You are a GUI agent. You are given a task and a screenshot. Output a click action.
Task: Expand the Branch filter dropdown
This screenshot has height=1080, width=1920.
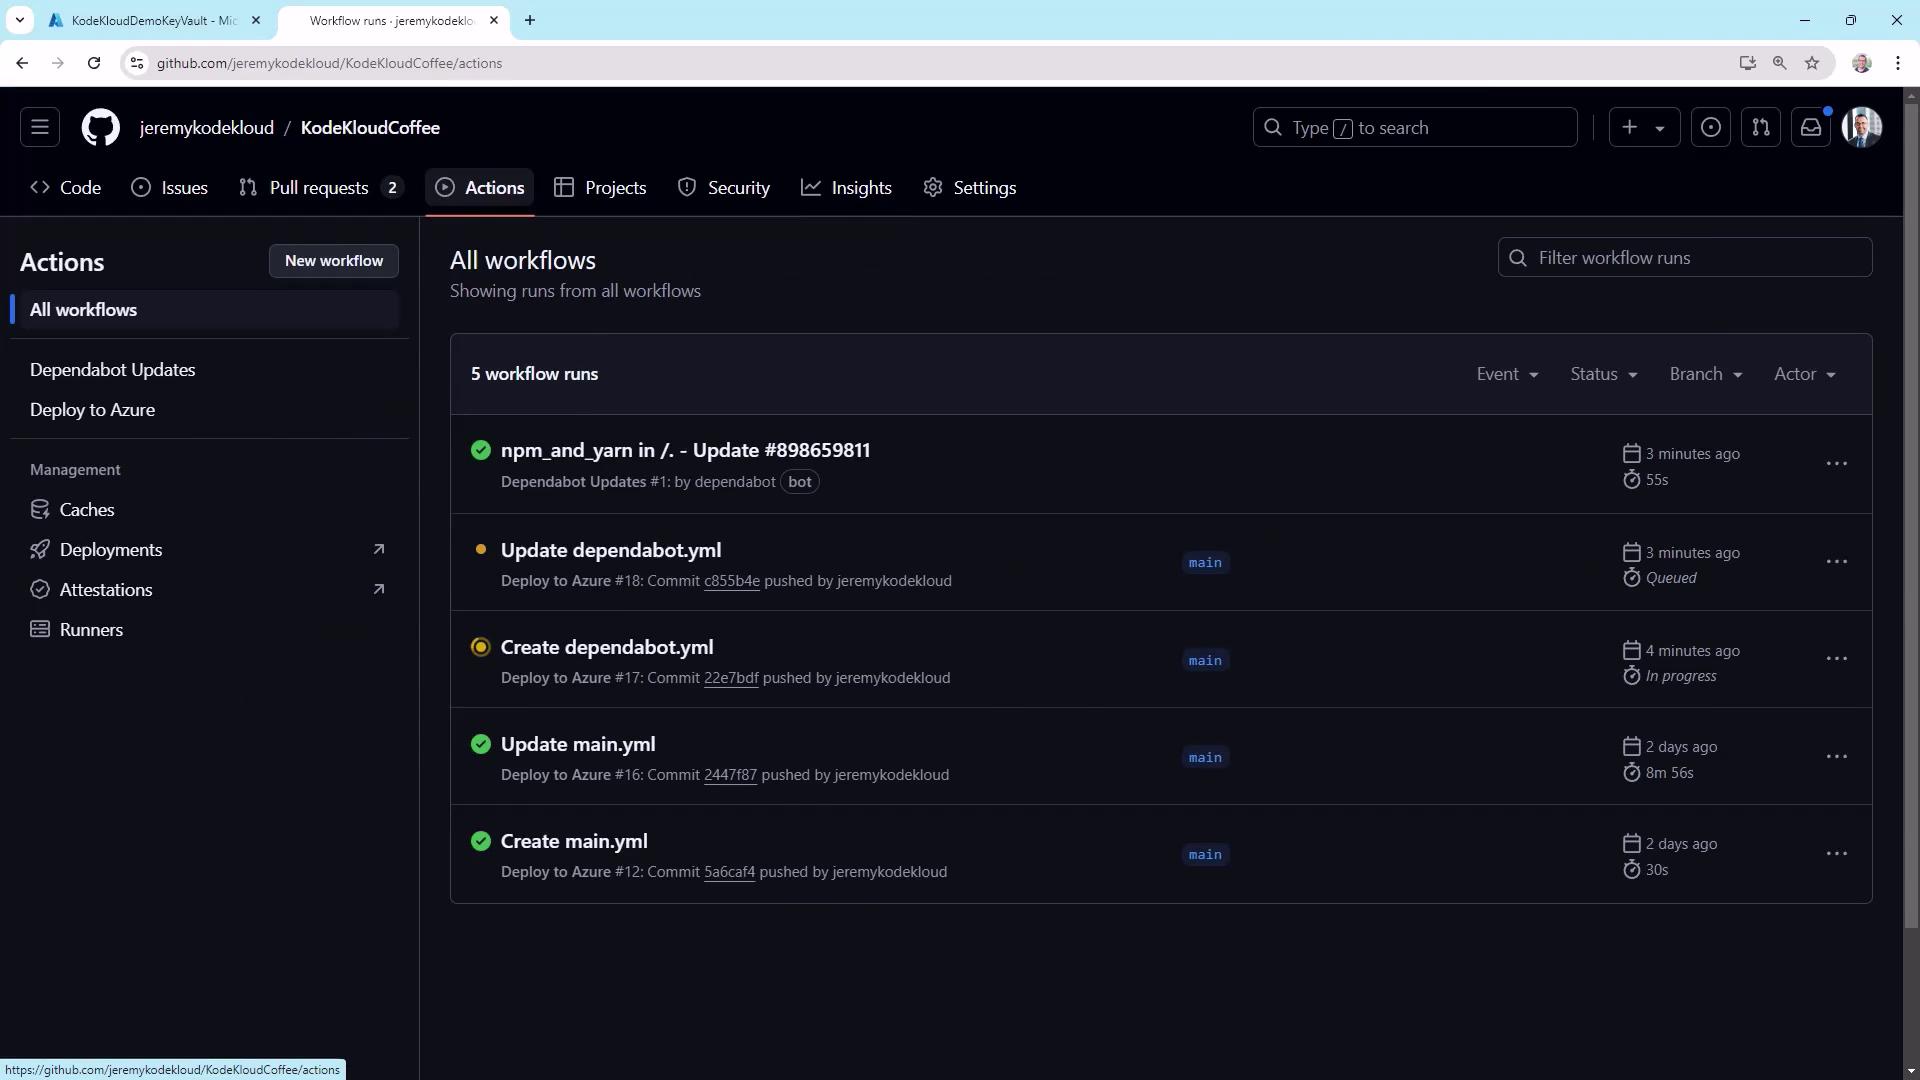pyautogui.click(x=1705, y=374)
